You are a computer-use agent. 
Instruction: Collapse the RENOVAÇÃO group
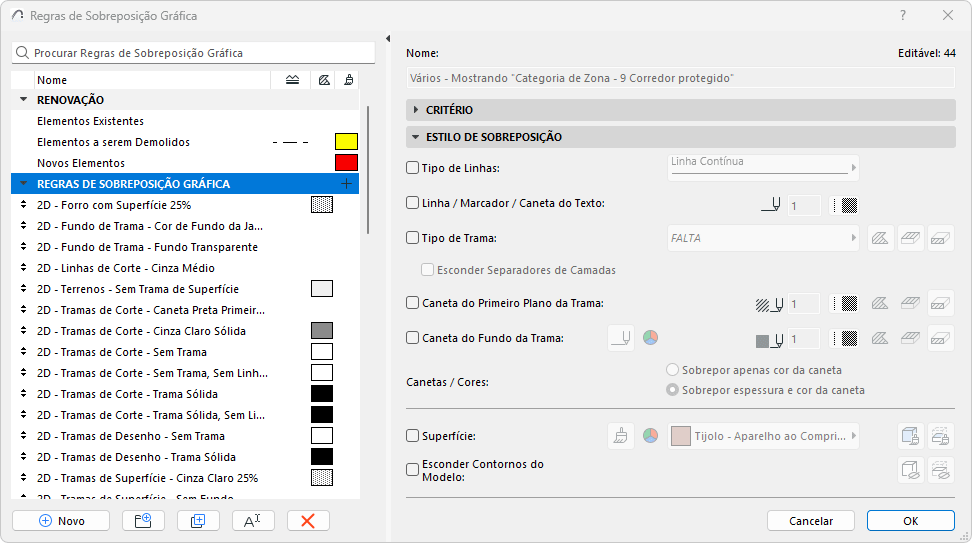(x=24, y=99)
